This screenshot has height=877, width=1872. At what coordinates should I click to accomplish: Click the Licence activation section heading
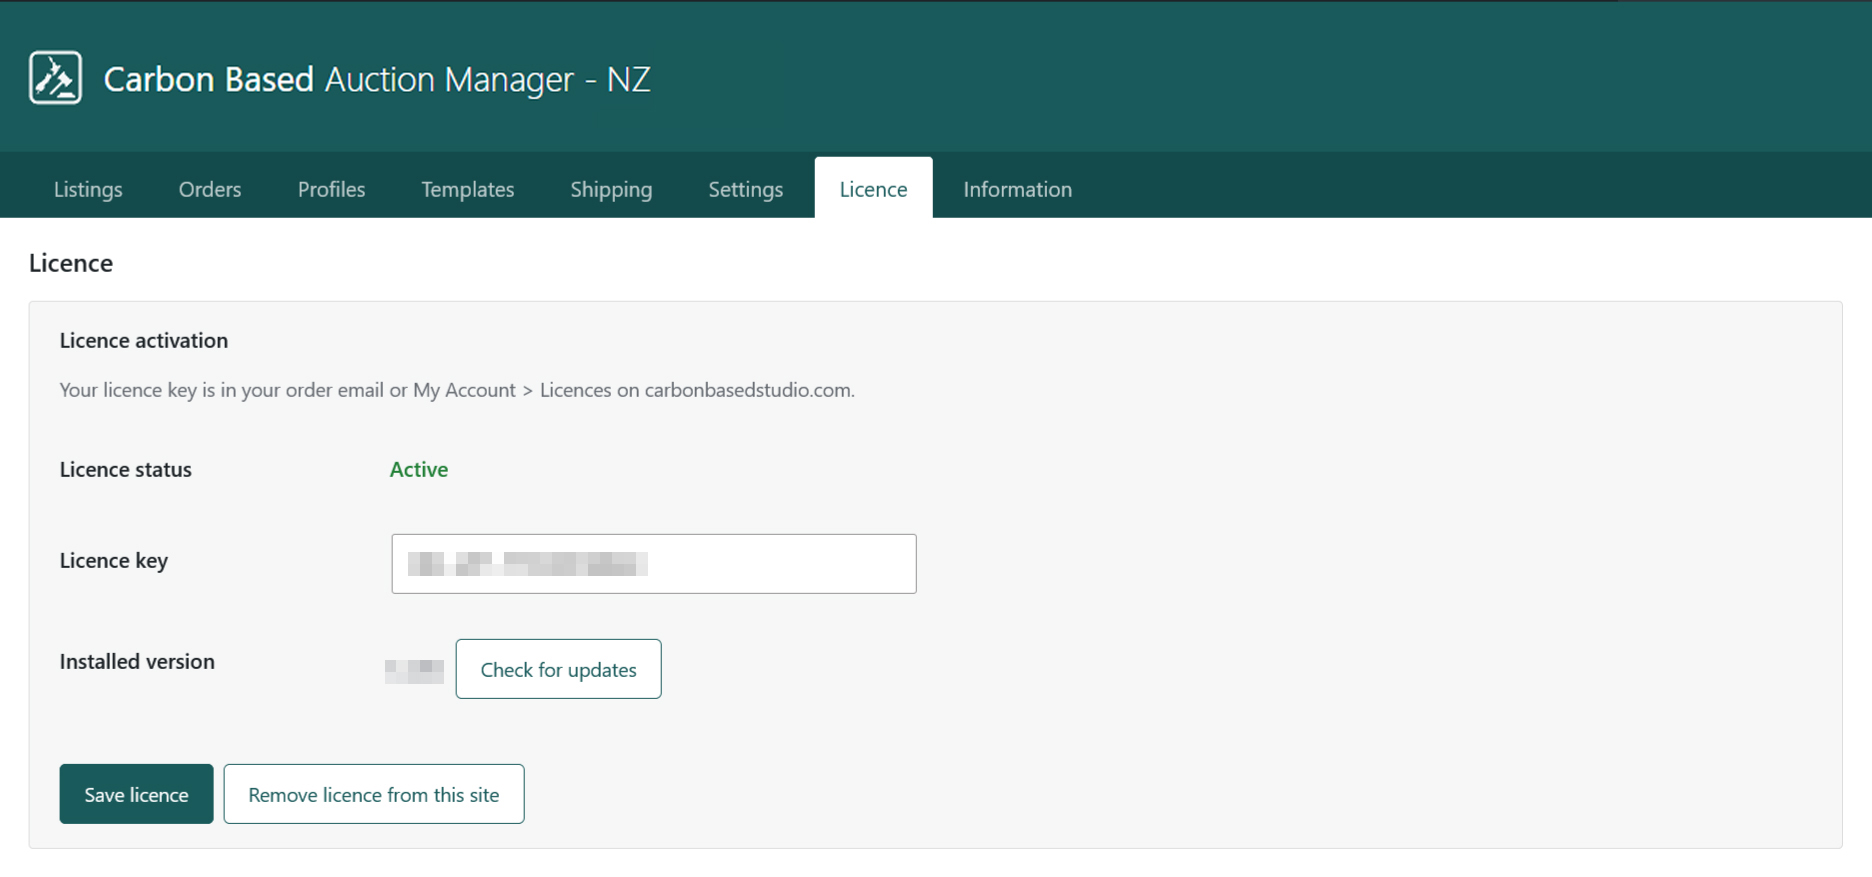(x=144, y=341)
